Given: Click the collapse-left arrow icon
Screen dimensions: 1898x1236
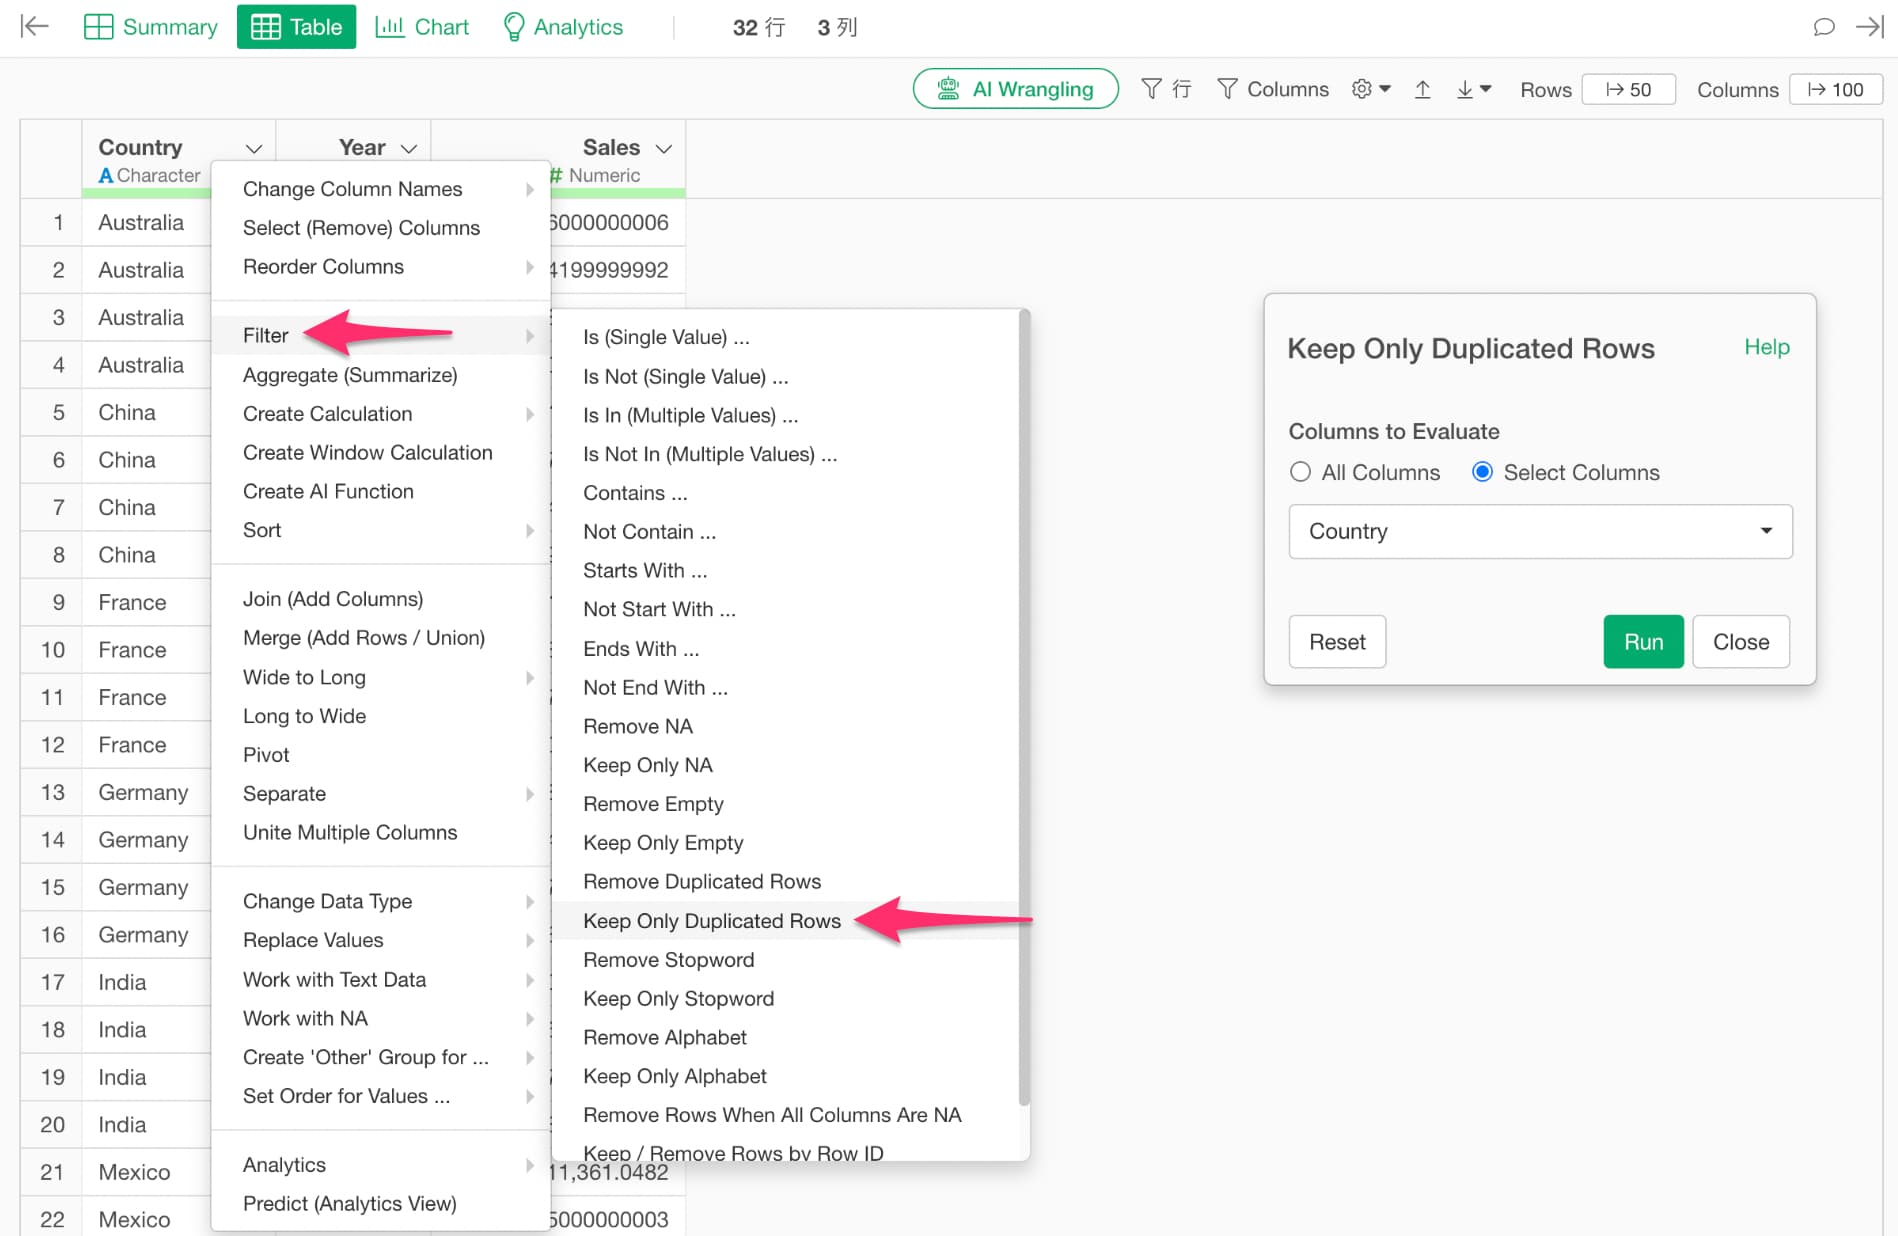Looking at the screenshot, I should [34, 27].
